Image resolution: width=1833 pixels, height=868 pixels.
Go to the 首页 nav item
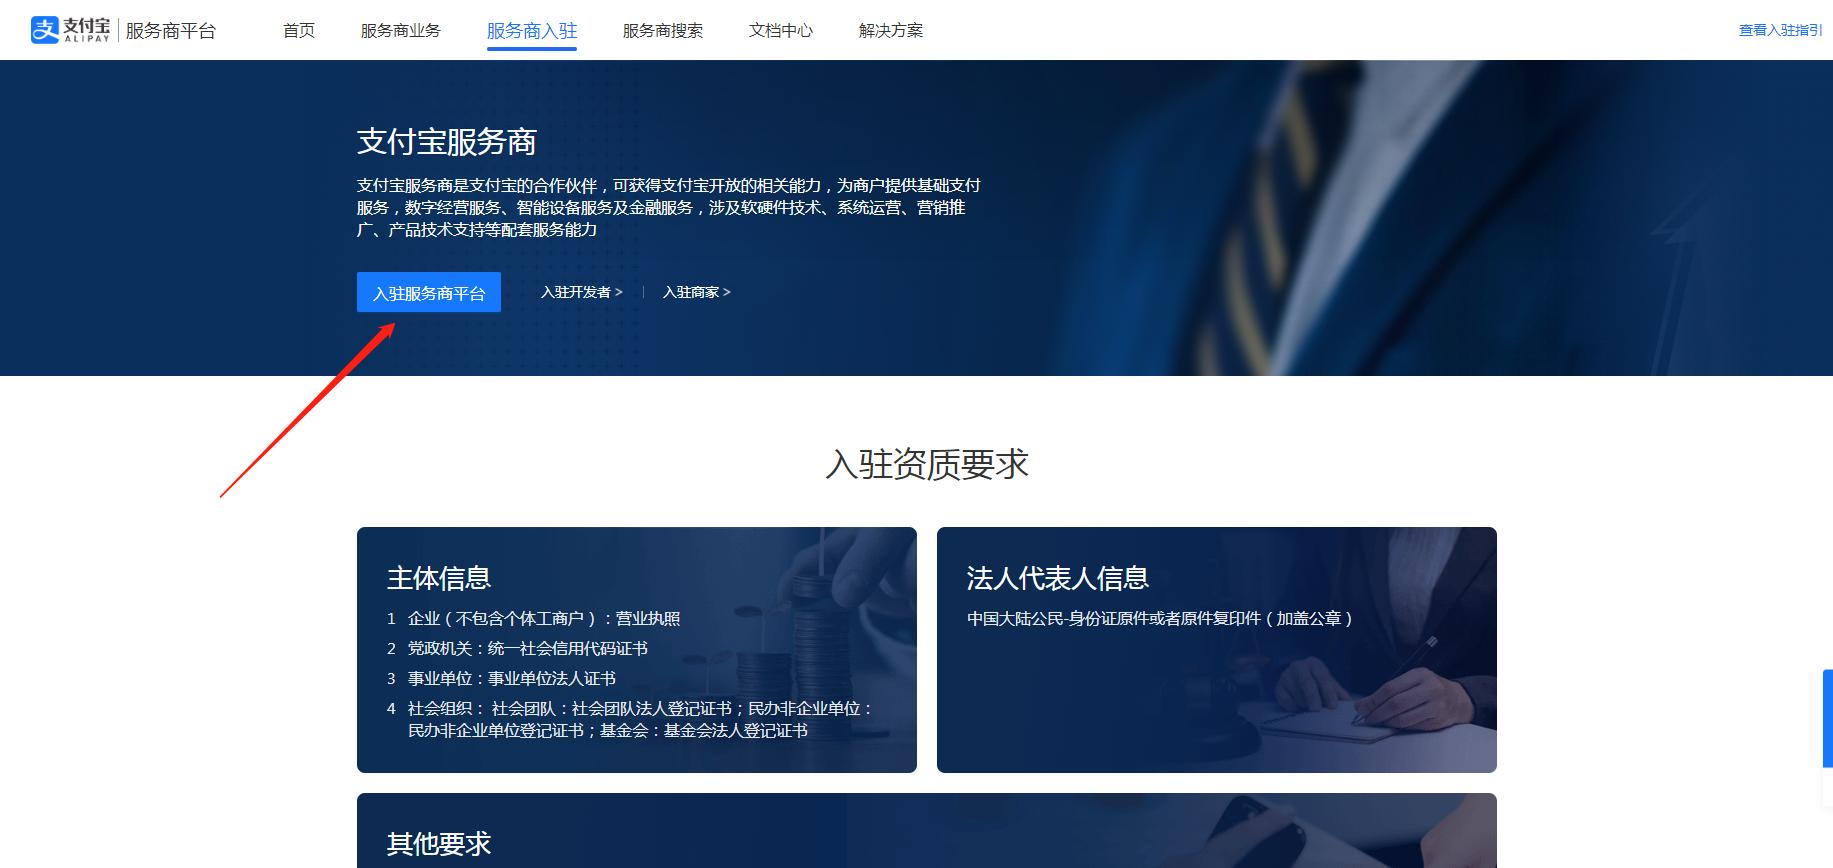coord(299,31)
